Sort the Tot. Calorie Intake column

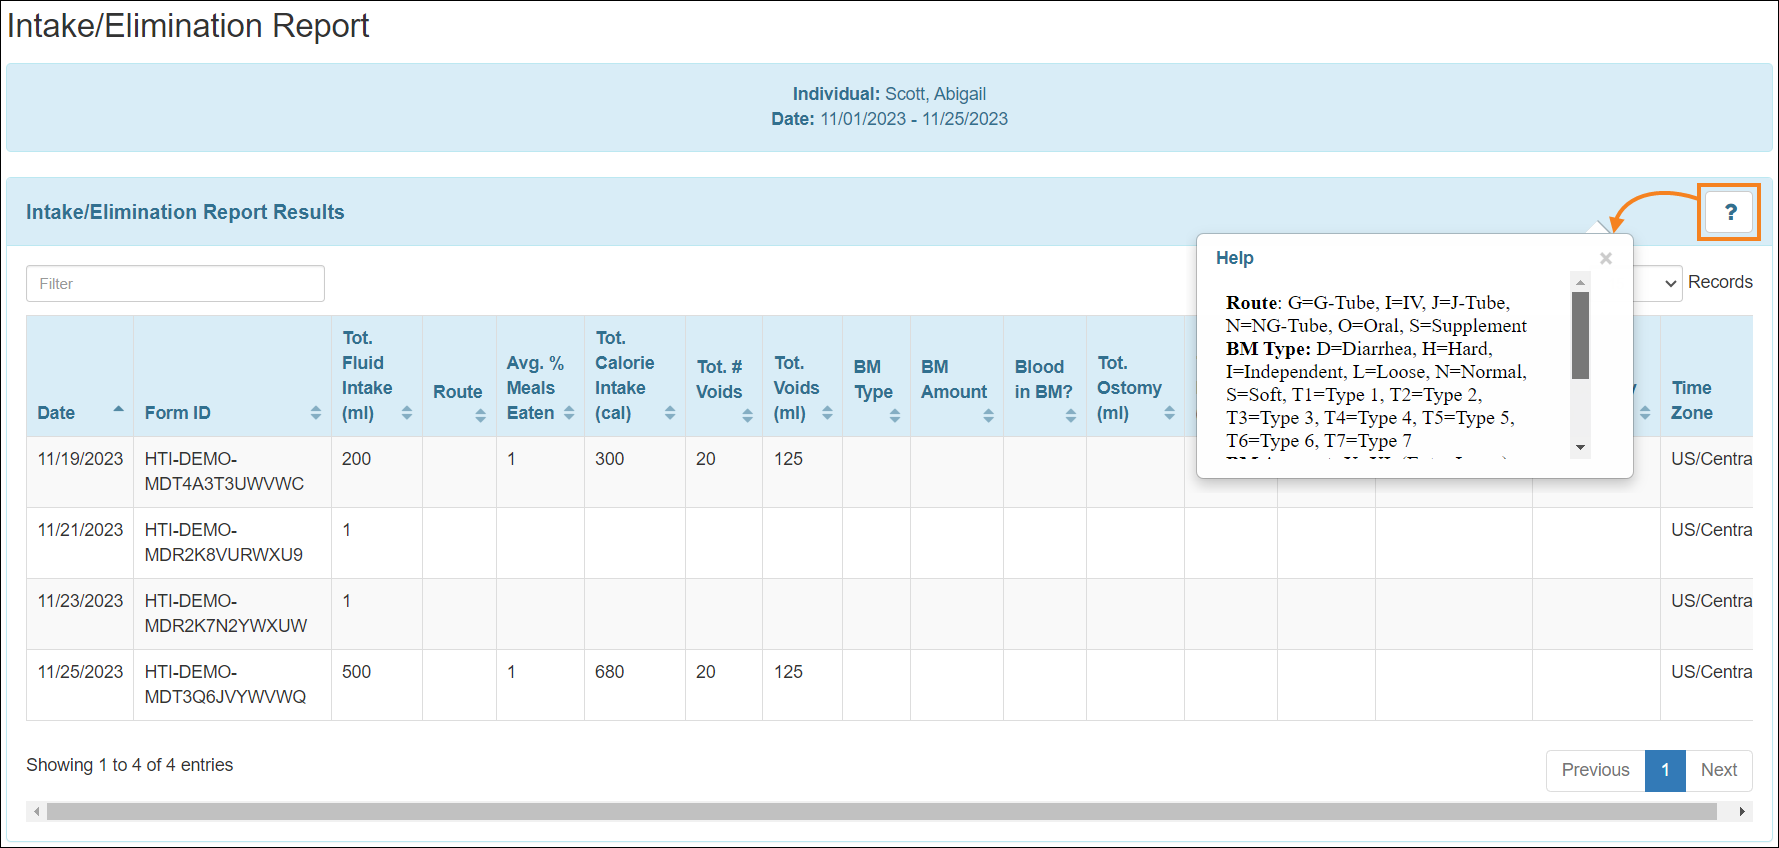670,413
